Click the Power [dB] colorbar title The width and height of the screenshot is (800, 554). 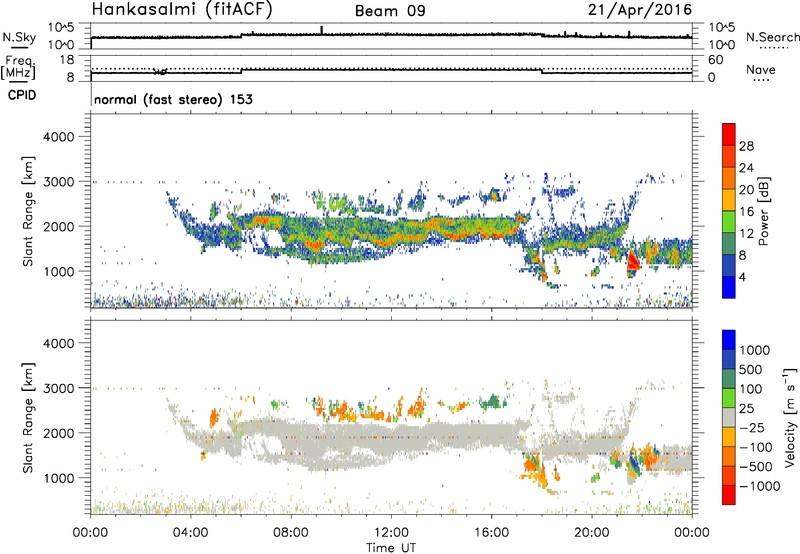[763, 211]
